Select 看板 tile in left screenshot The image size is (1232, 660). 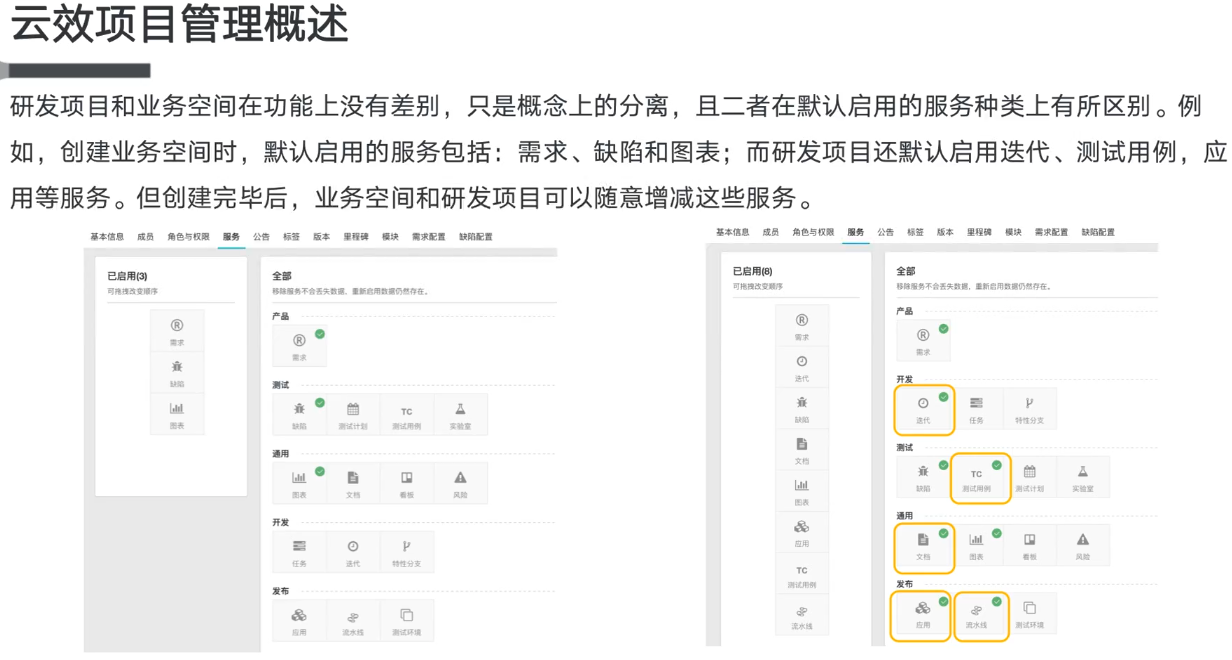[x=407, y=483]
